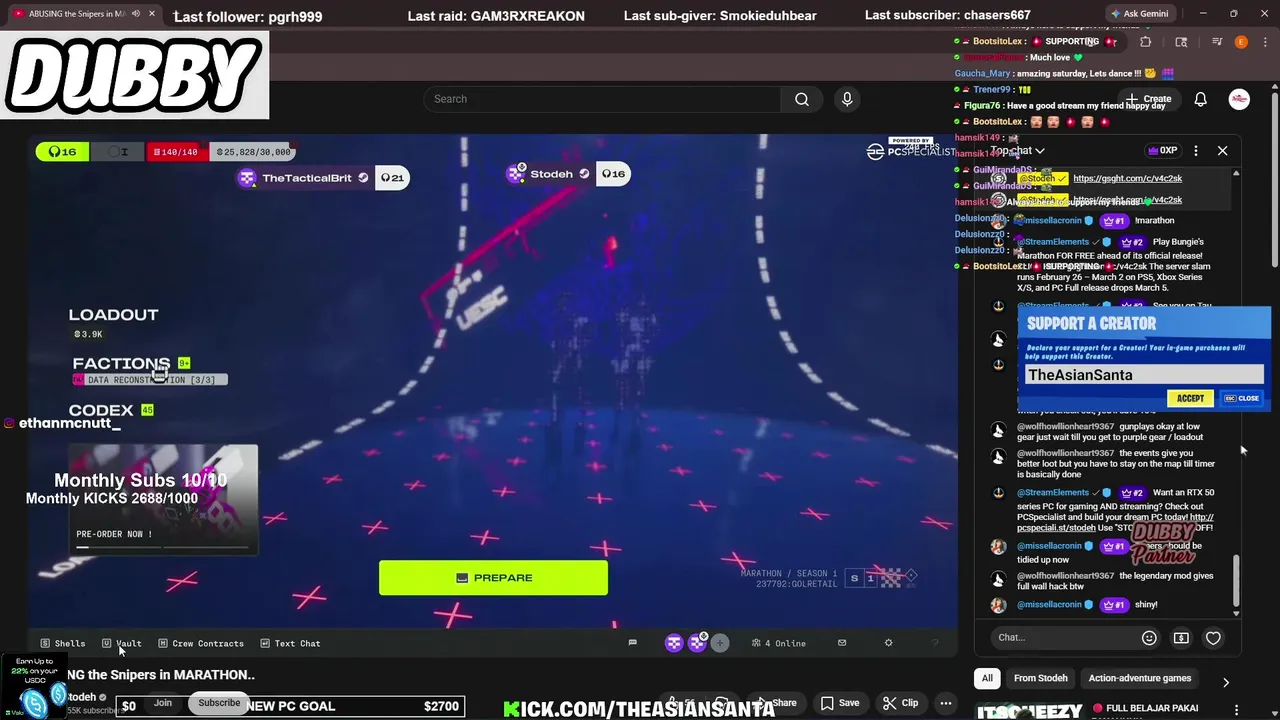Open more actions ellipsis under video

click(x=946, y=703)
